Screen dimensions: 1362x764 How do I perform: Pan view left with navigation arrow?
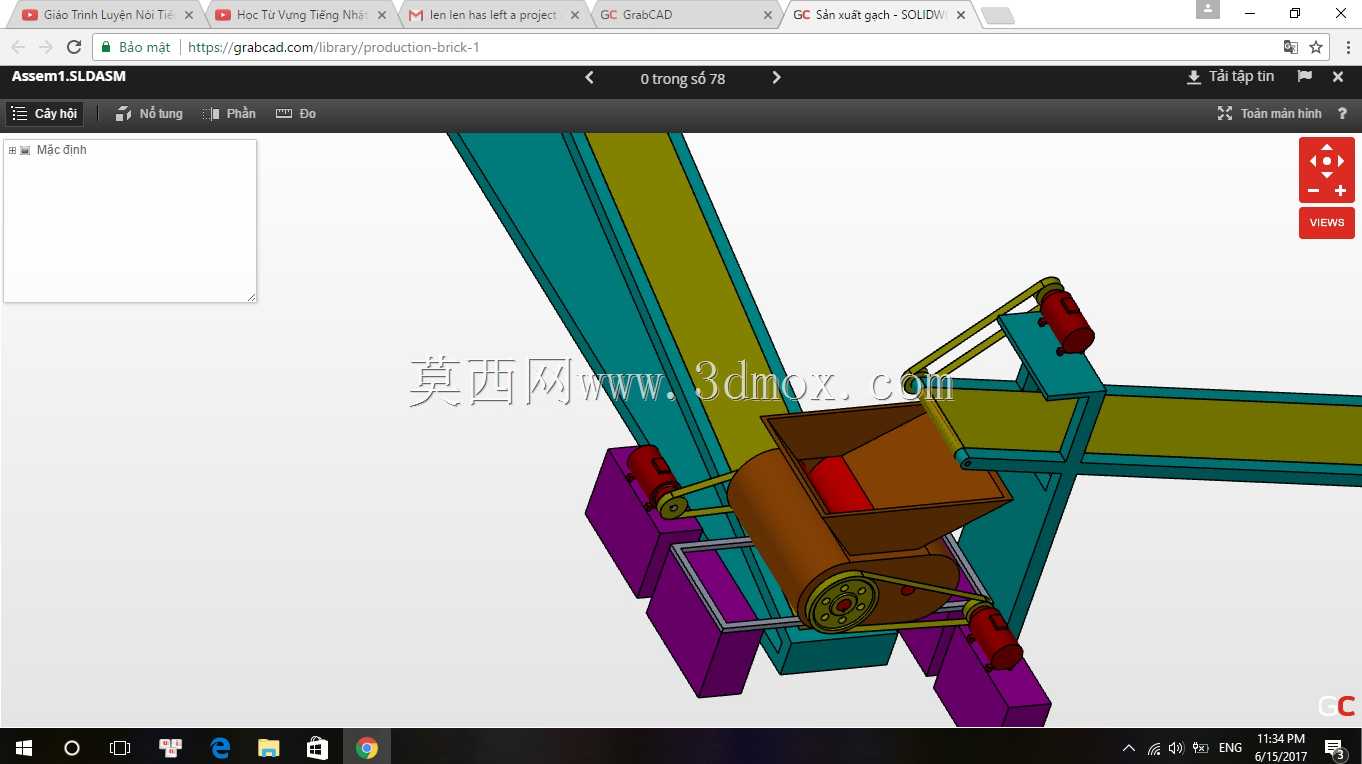tap(1312, 161)
